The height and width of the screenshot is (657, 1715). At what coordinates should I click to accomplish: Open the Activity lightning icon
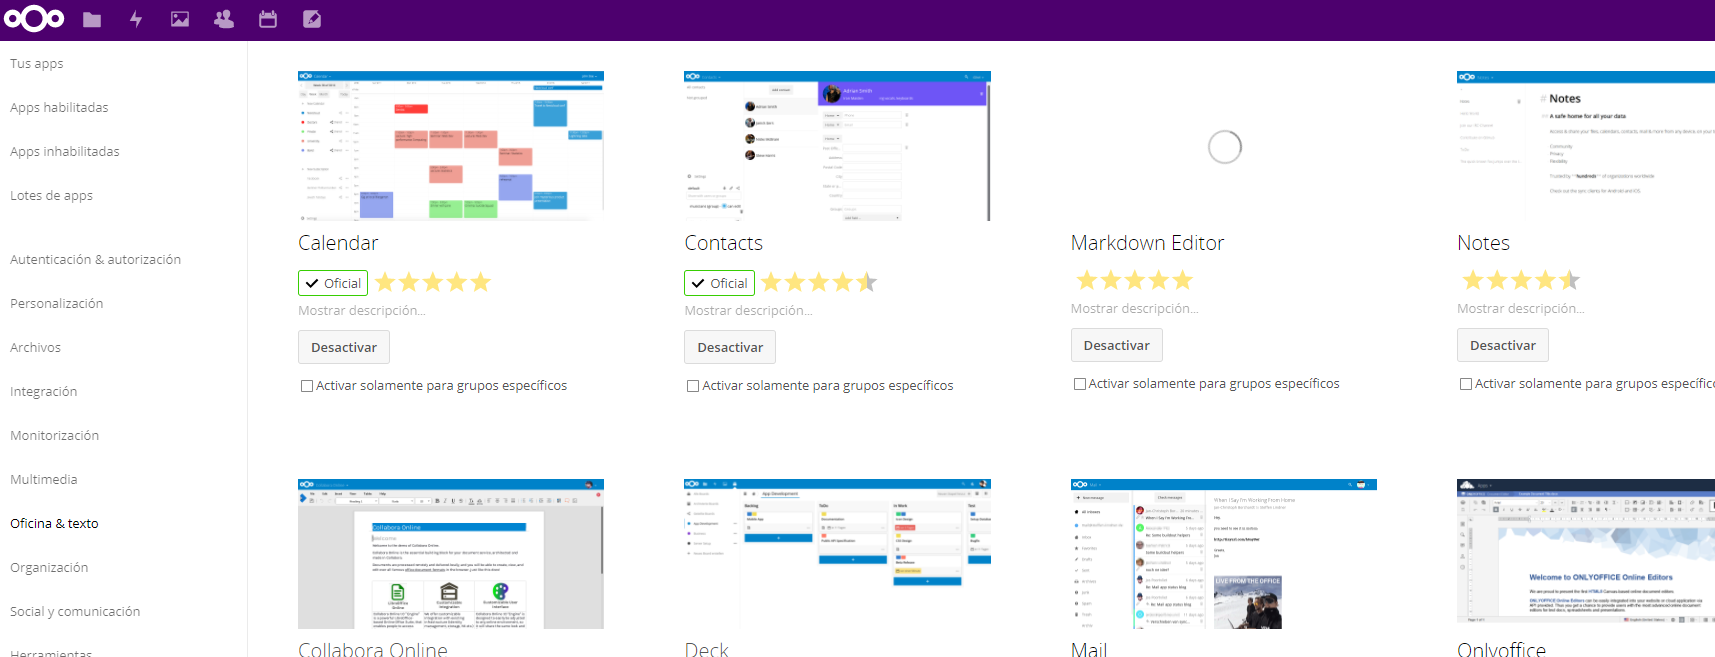click(x=136, y=19)
